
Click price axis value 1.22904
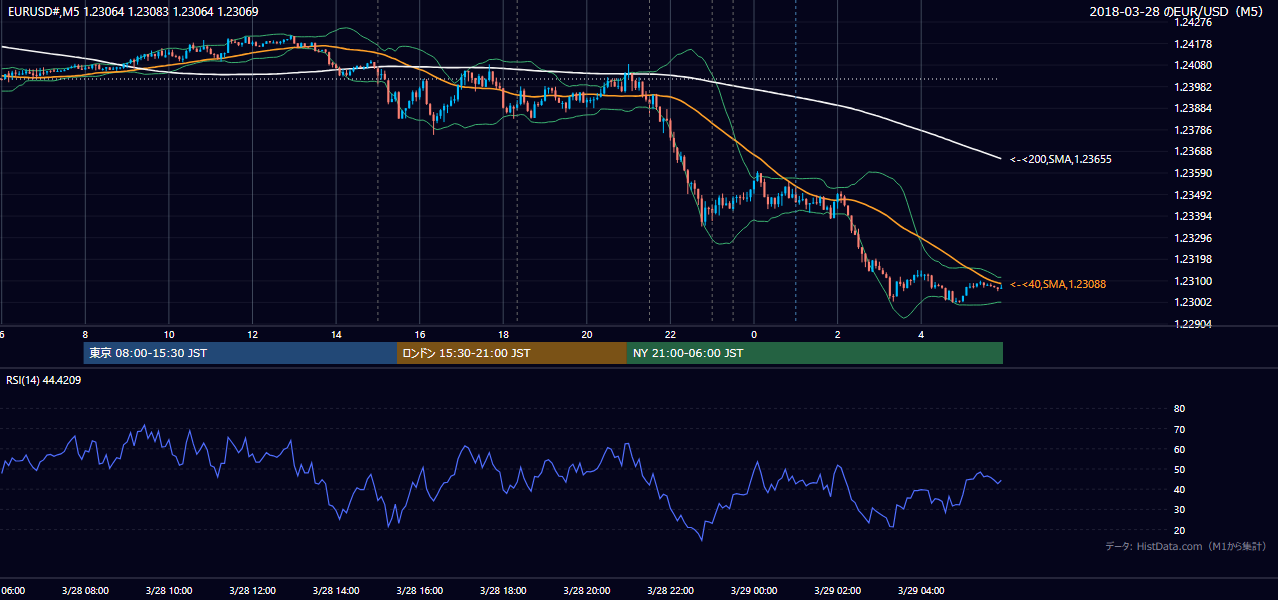(x=1193, y=324)
